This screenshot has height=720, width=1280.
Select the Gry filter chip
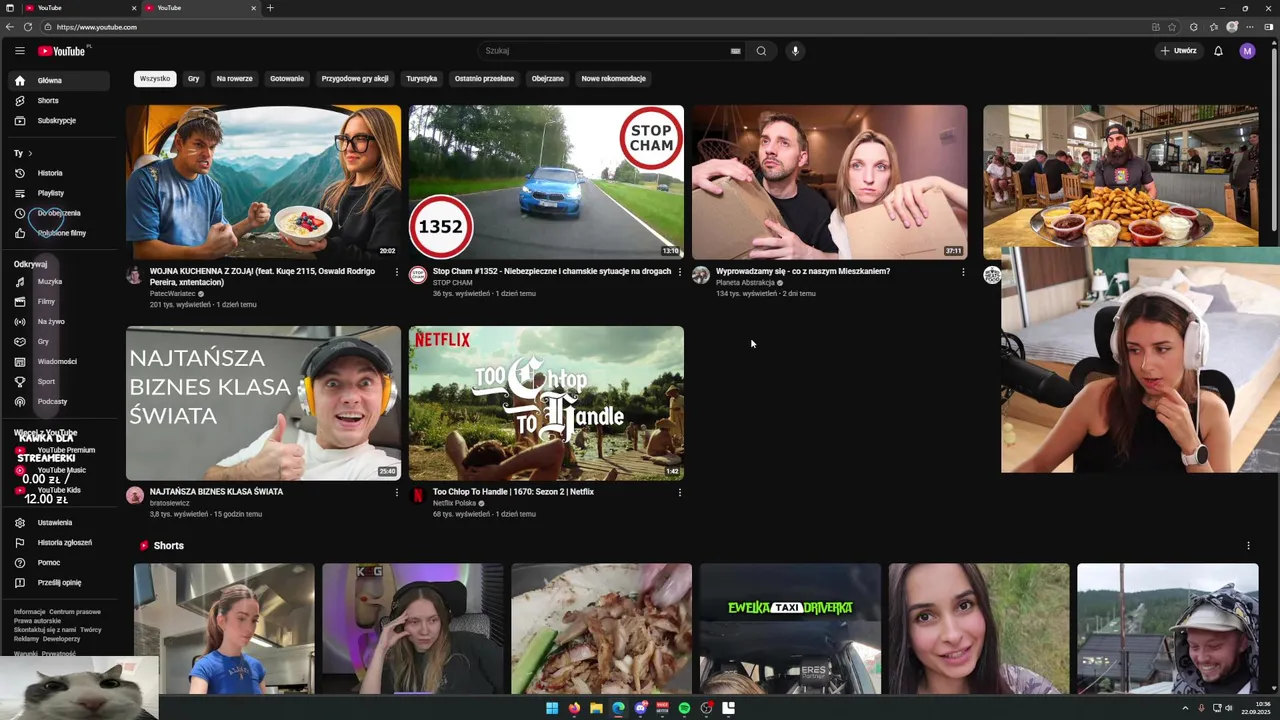click(193, 78)
